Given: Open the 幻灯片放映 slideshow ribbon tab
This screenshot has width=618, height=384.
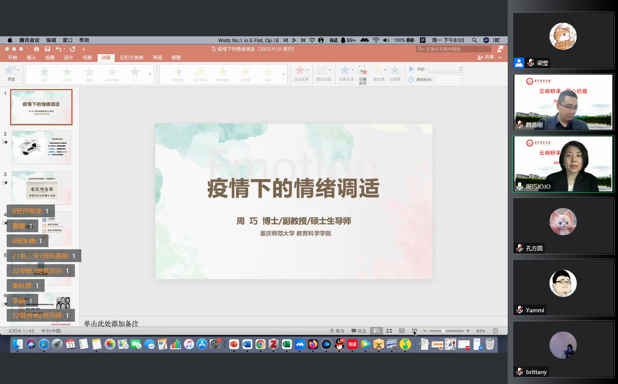Looking at the screenshot, I should (132, 58).
